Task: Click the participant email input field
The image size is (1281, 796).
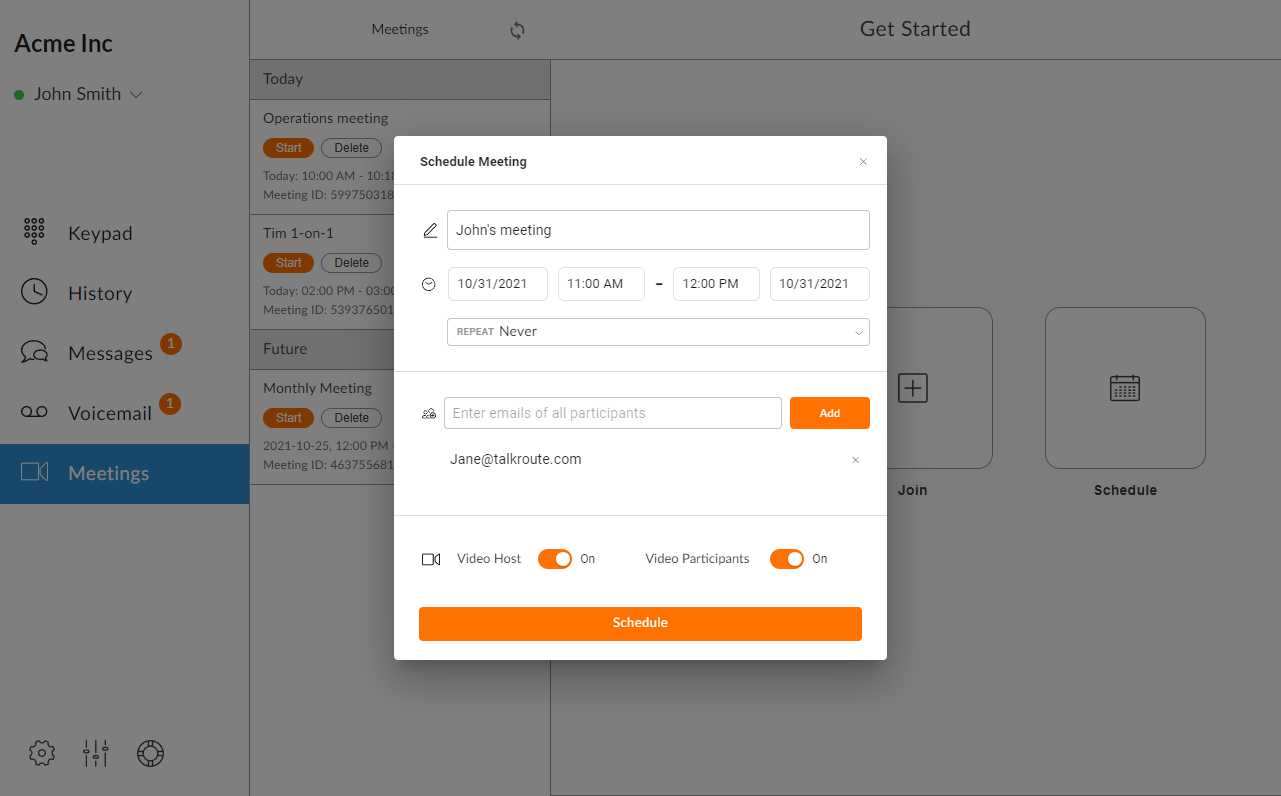Action: (612, 412)
